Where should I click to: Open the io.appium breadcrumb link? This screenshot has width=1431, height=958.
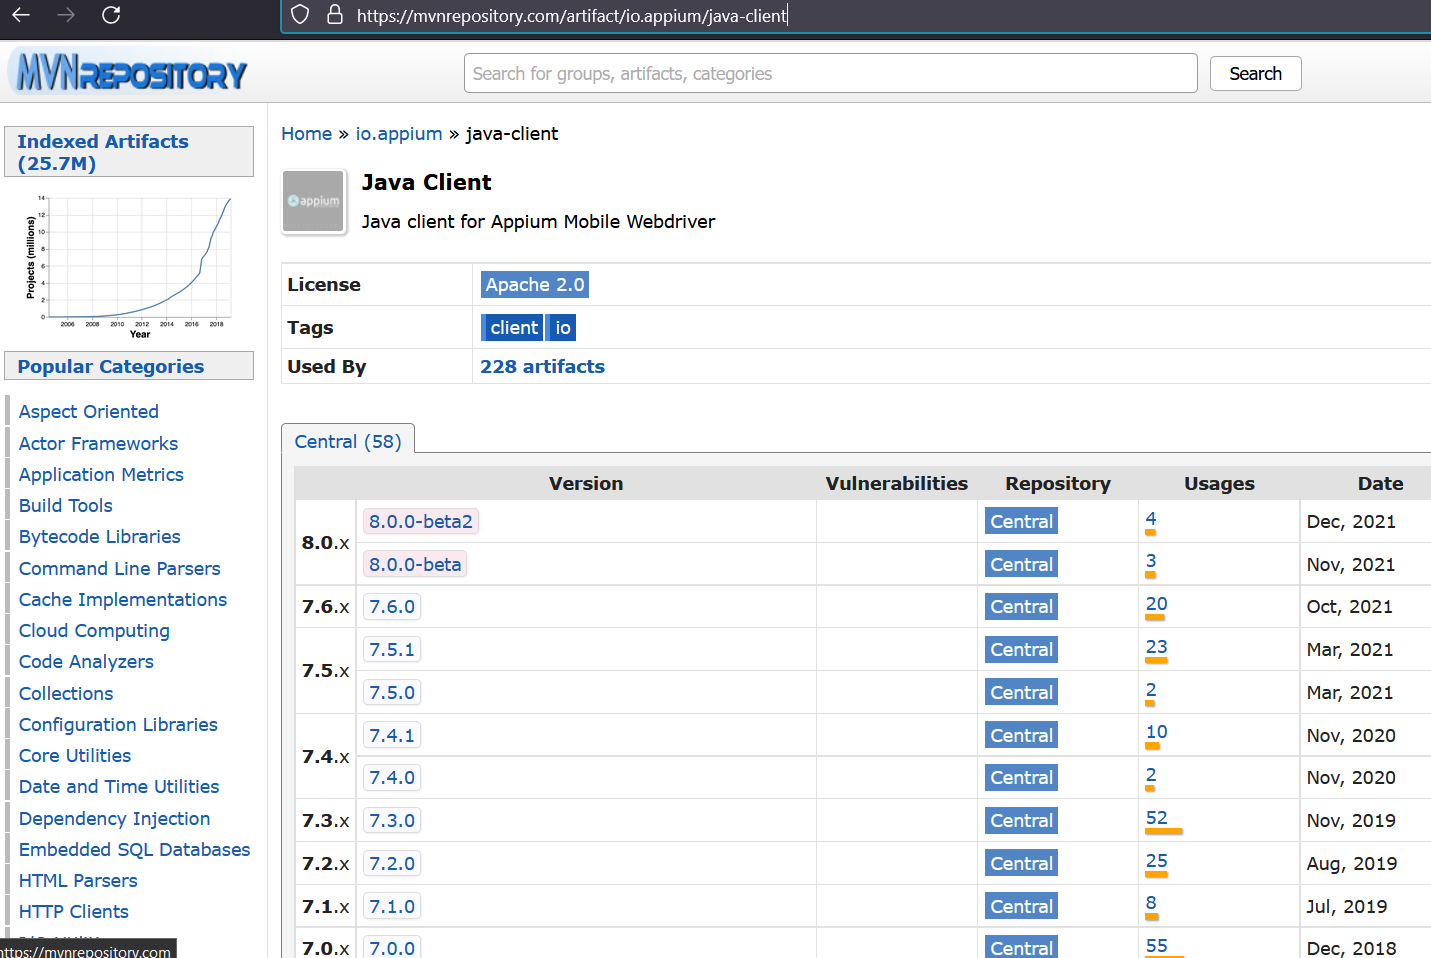399,134
